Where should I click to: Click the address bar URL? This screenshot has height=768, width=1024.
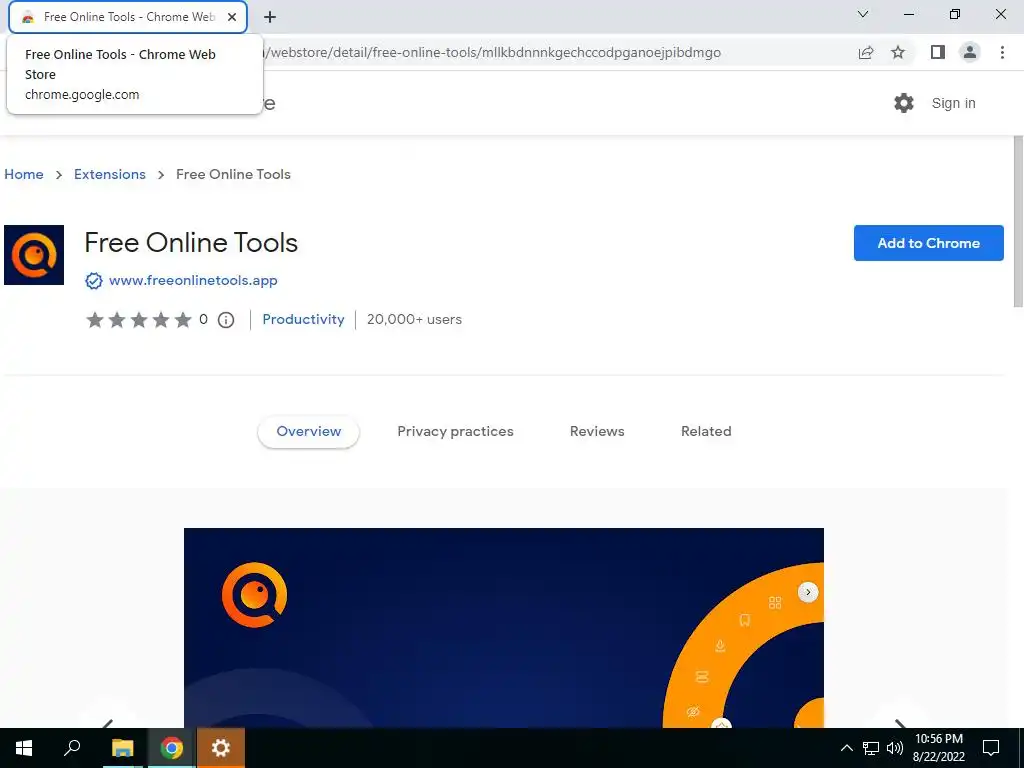click(x=491, y=52)
